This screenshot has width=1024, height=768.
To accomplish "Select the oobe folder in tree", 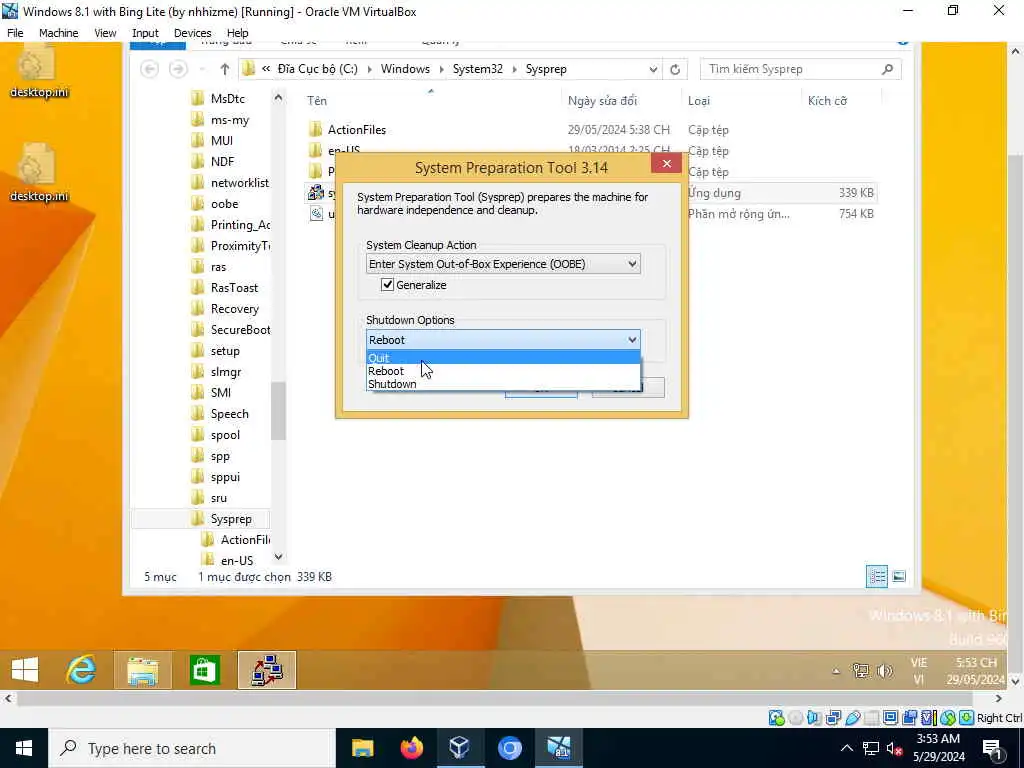I will point(224,204).
